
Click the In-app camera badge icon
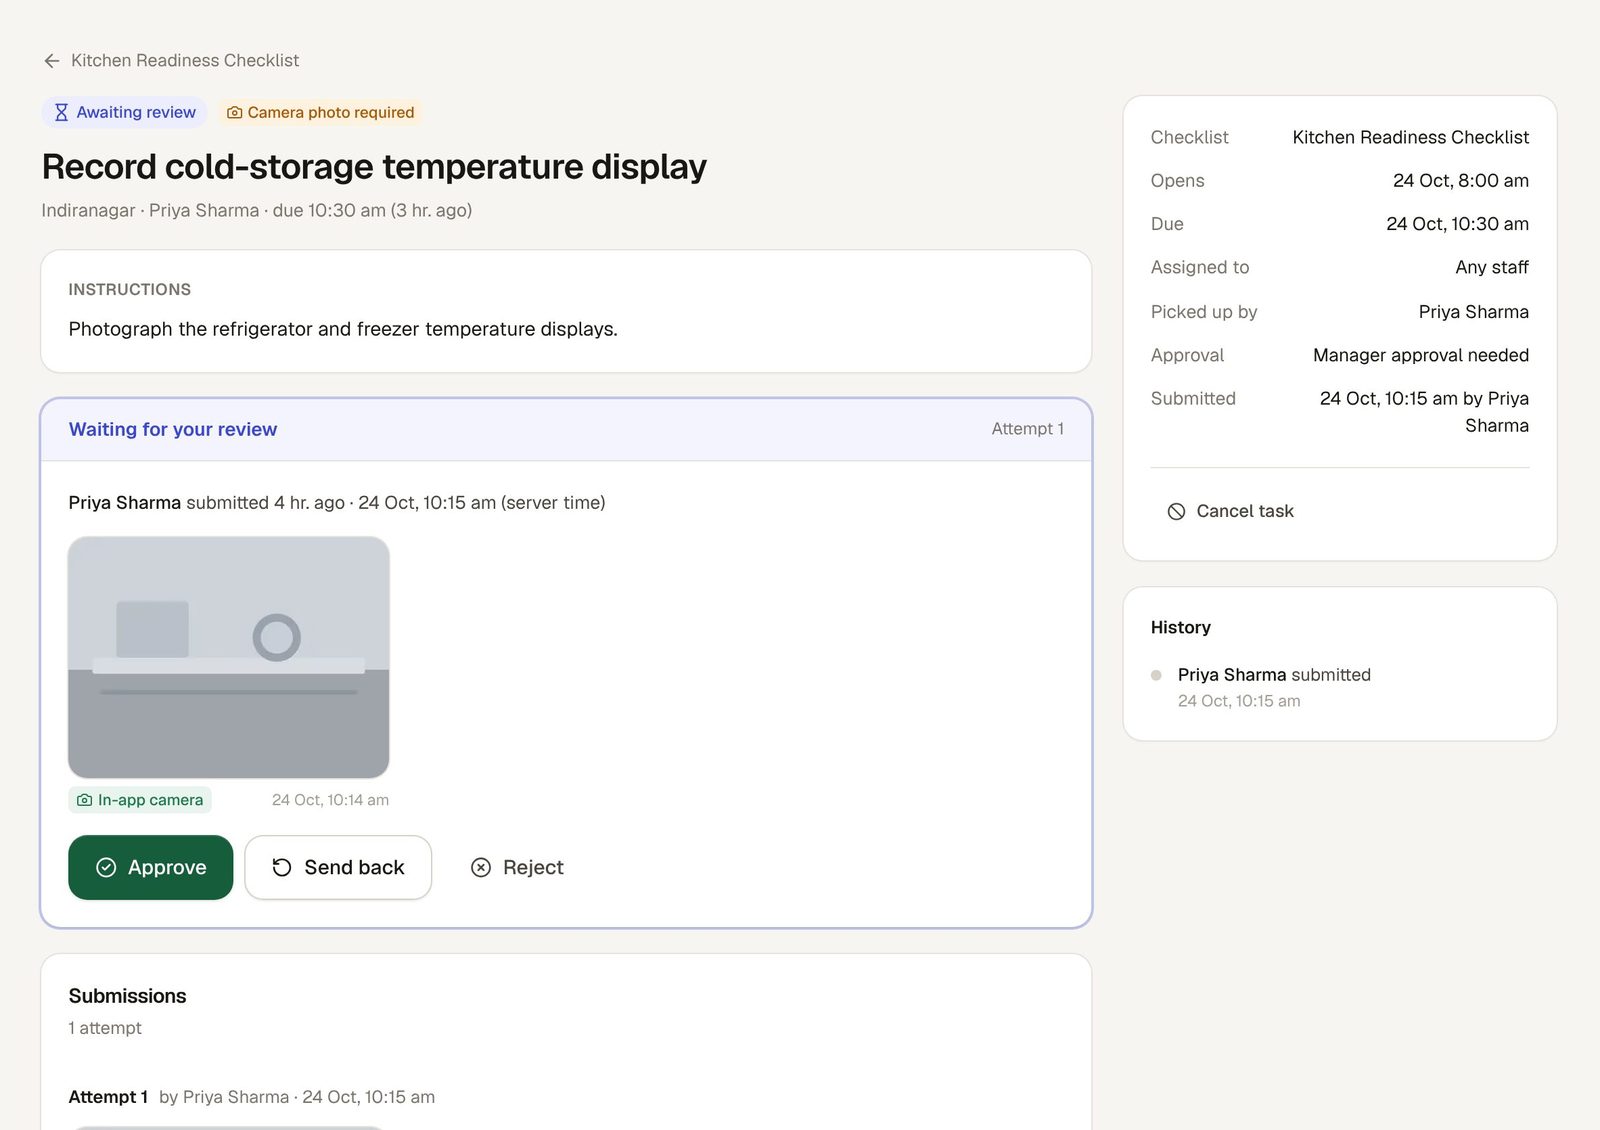(85, 800)
